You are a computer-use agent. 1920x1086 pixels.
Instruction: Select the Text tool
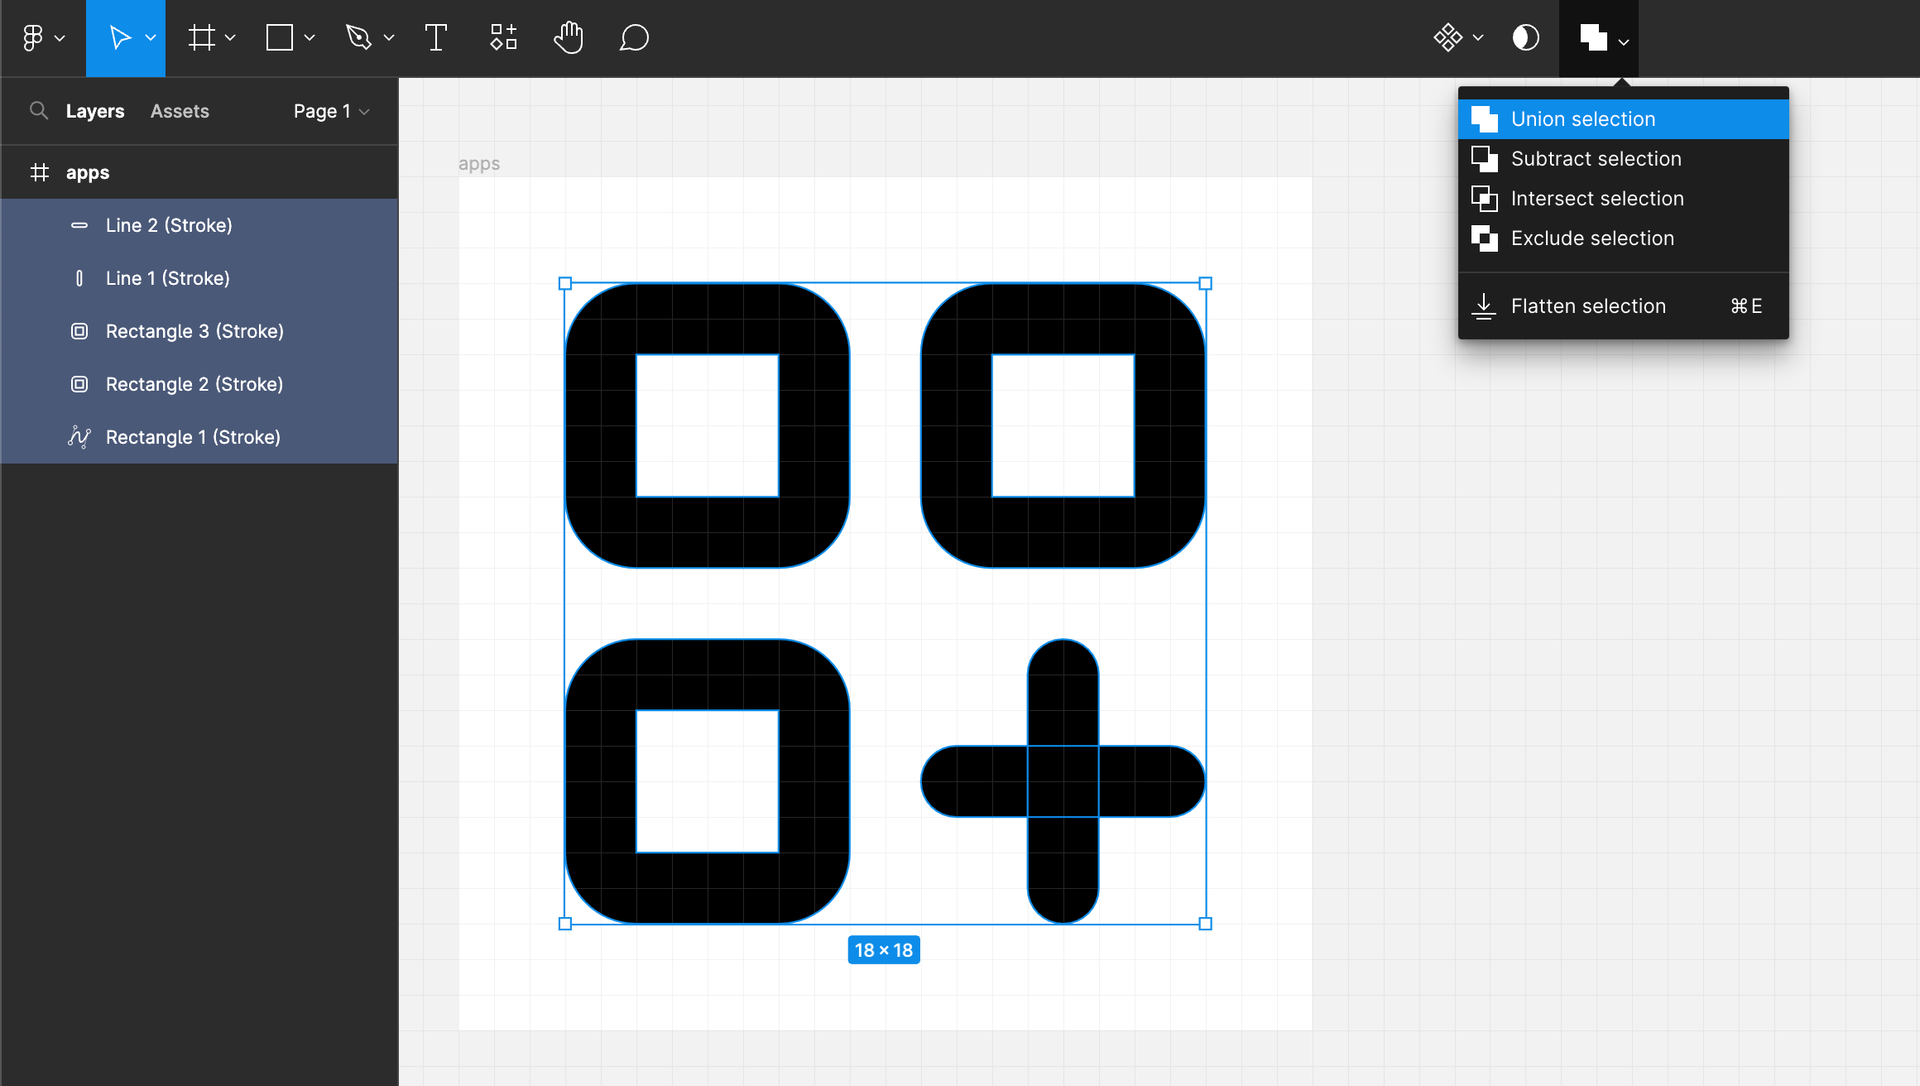click(x=436, y=38)
